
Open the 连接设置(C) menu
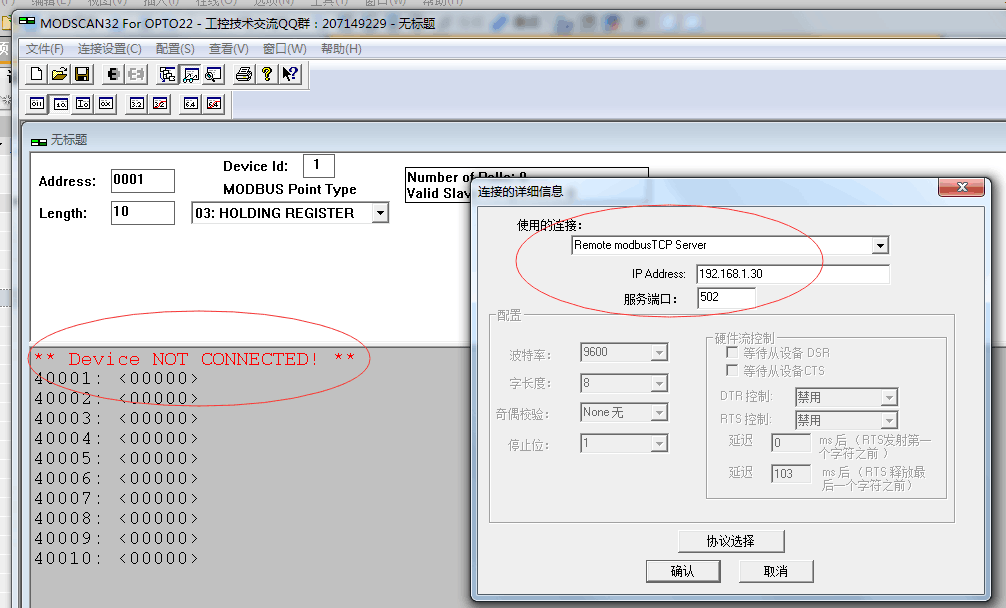(109, 49)
